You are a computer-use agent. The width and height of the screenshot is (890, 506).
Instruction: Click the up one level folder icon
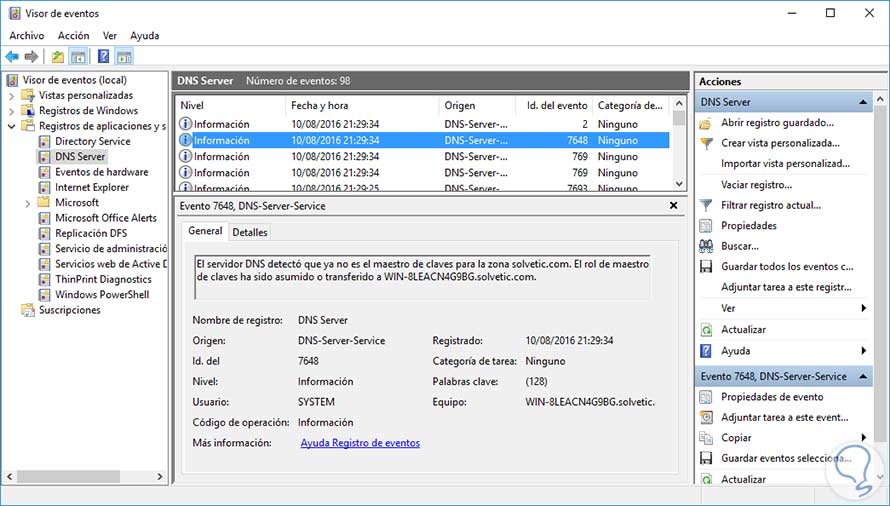(x=58, y=56)
